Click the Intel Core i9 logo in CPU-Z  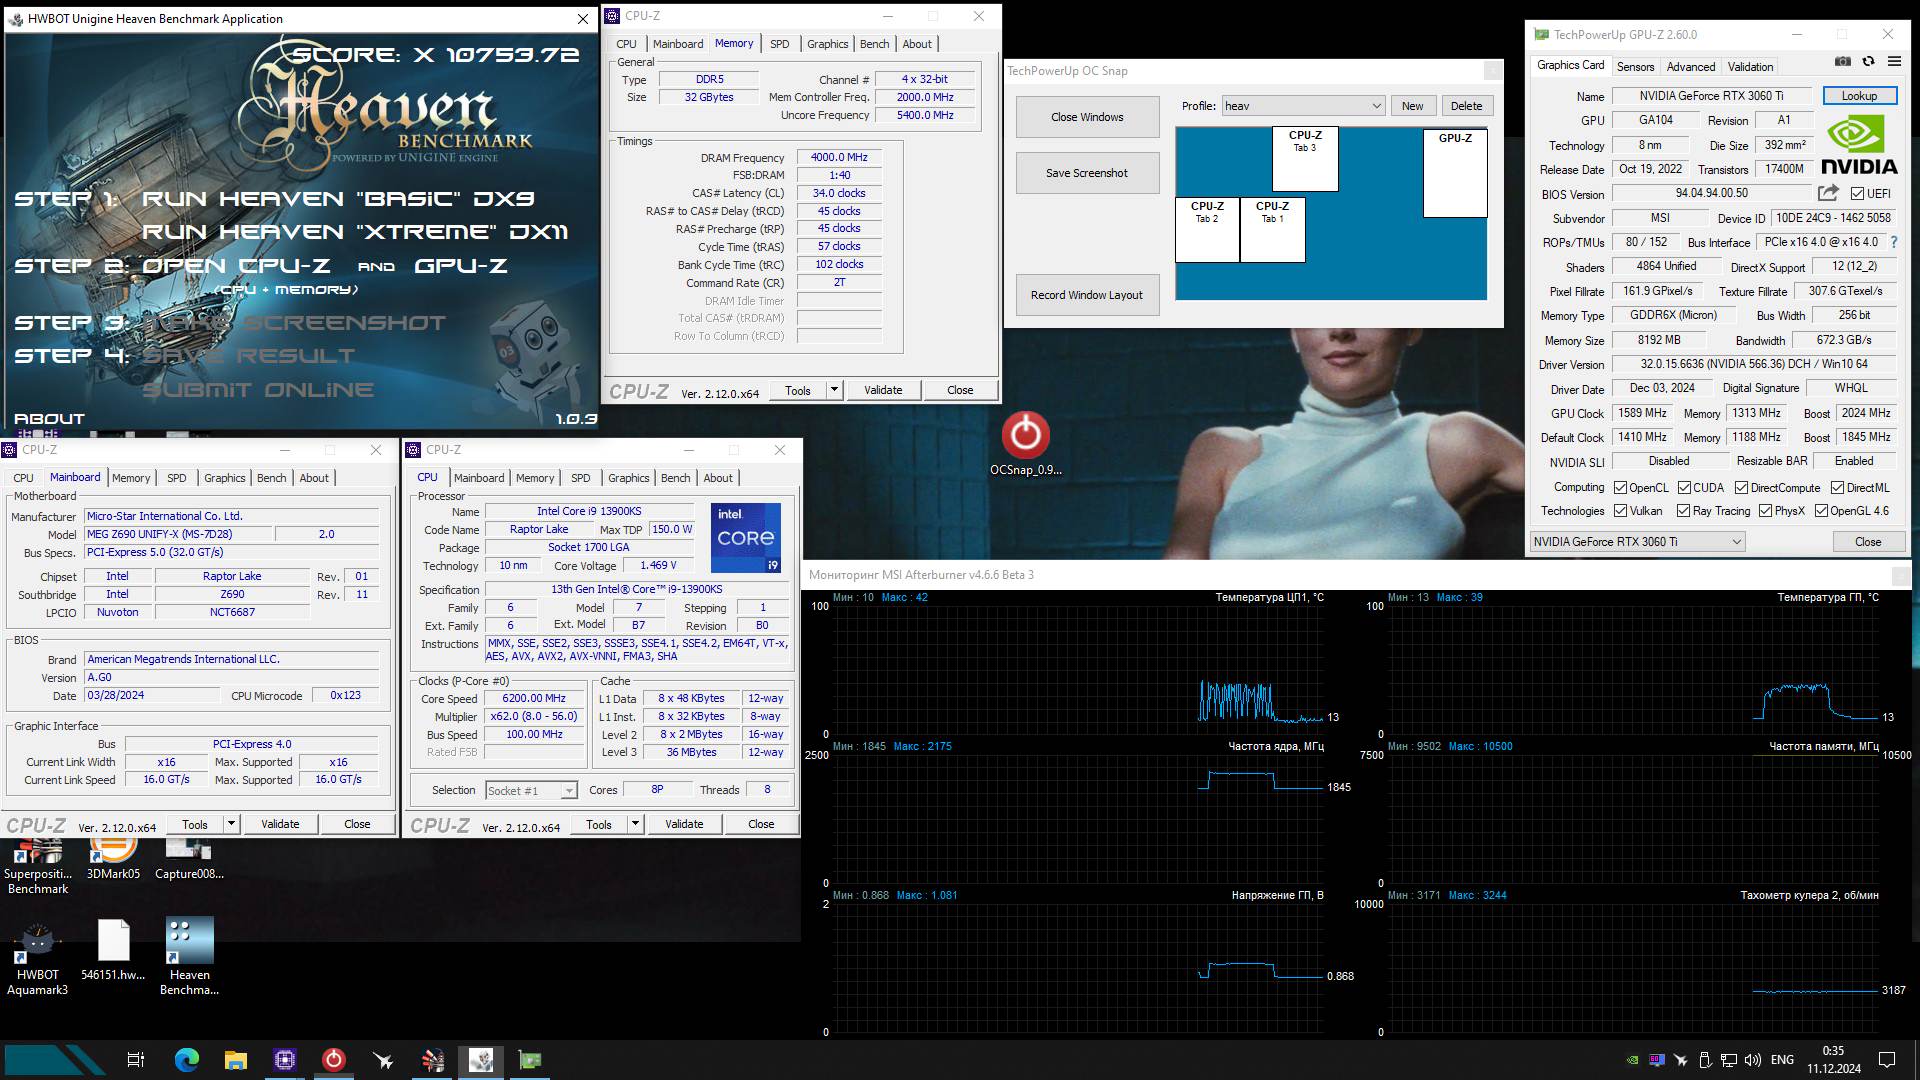(745, 538)
